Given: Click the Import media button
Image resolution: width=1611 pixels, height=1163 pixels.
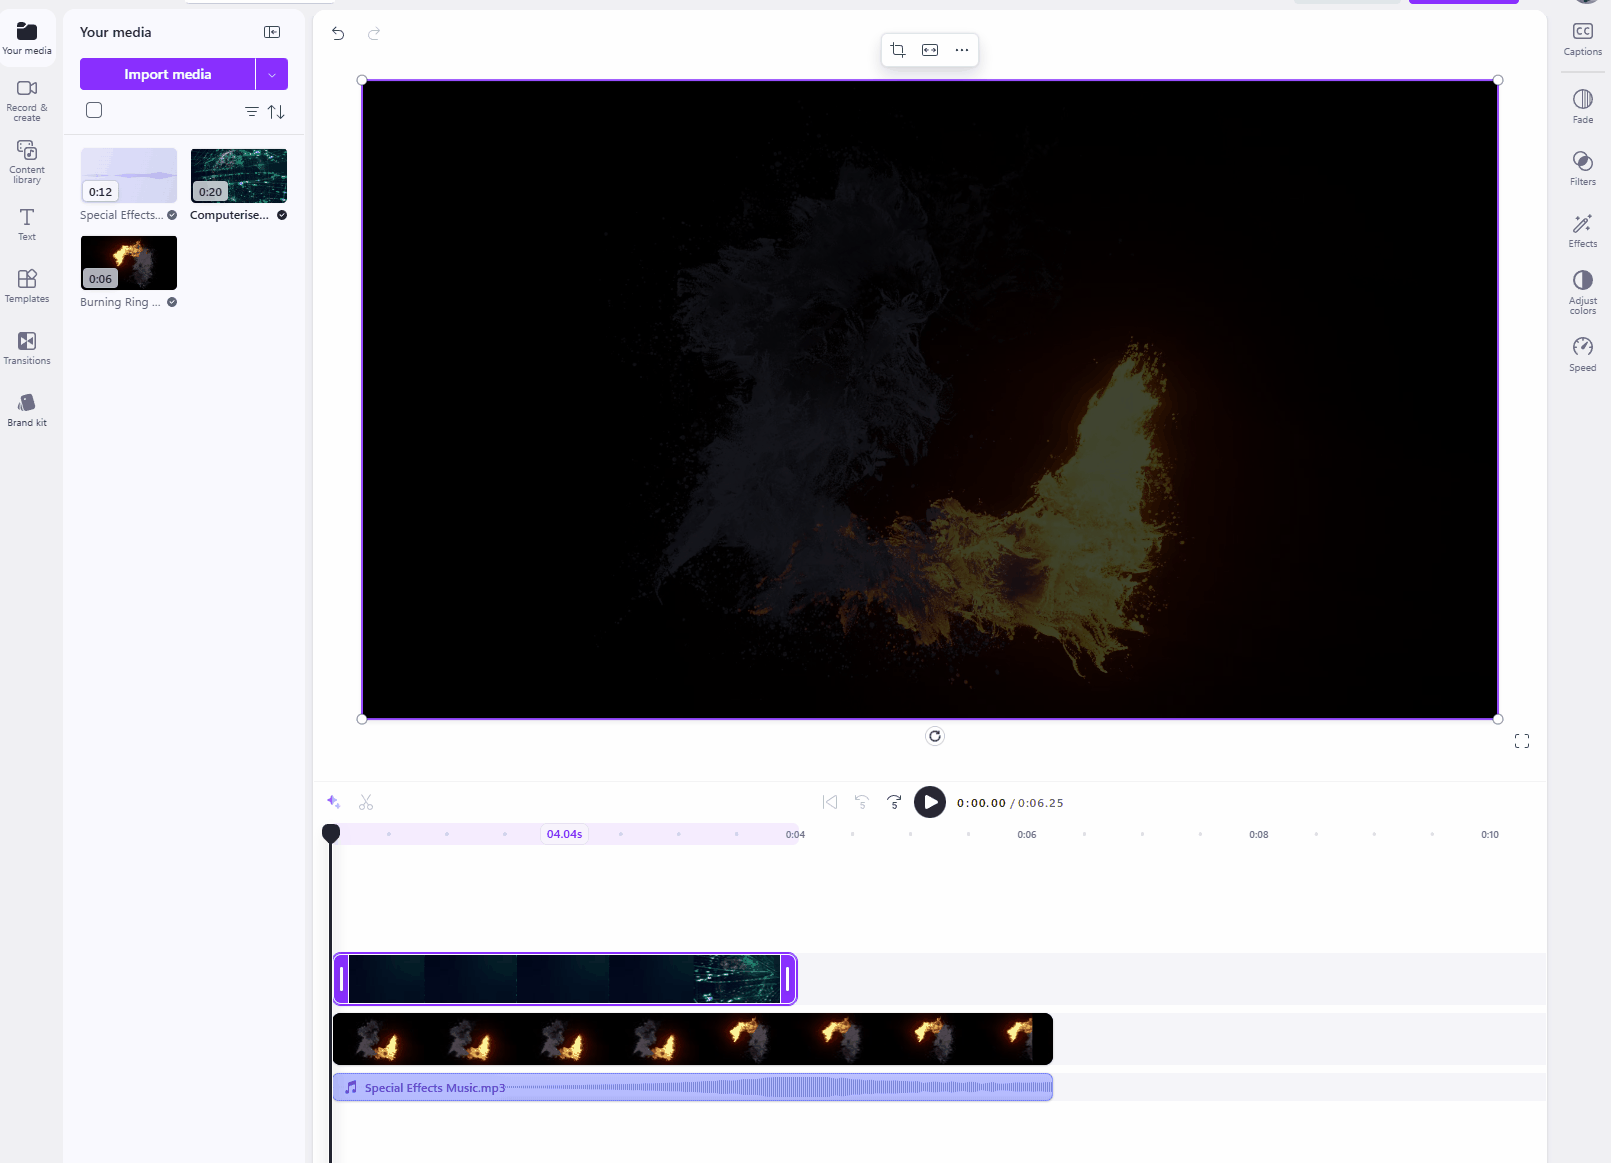Looking at the screenshot, I should tap(167, 74).
